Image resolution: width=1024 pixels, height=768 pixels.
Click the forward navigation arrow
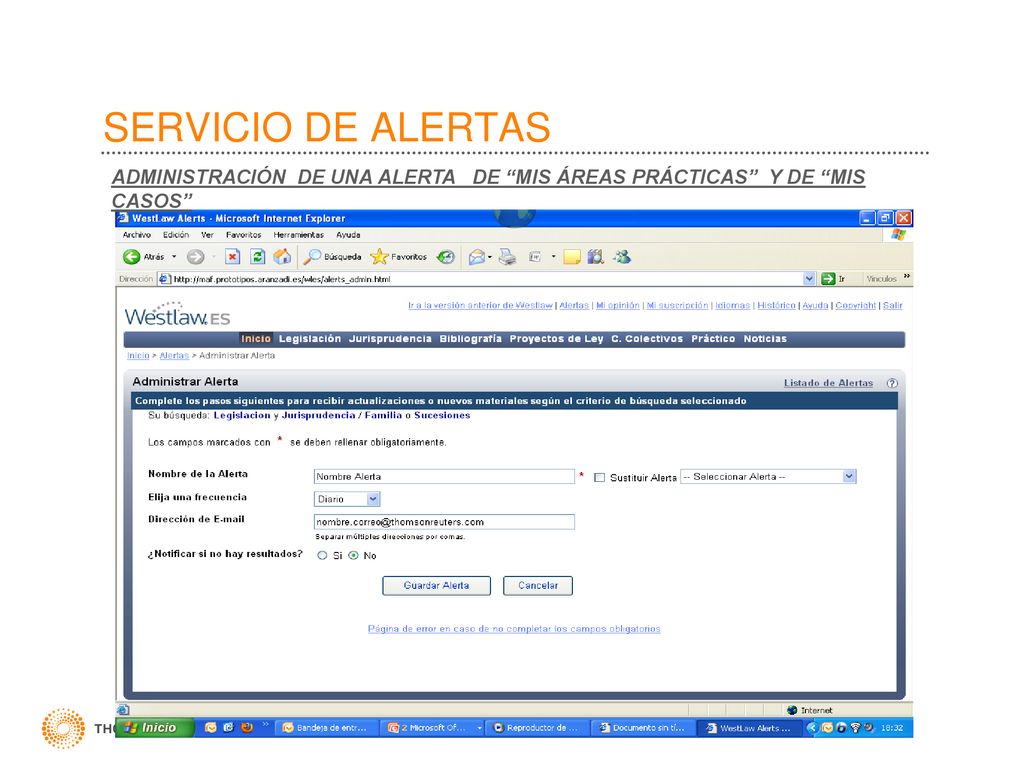195,257
